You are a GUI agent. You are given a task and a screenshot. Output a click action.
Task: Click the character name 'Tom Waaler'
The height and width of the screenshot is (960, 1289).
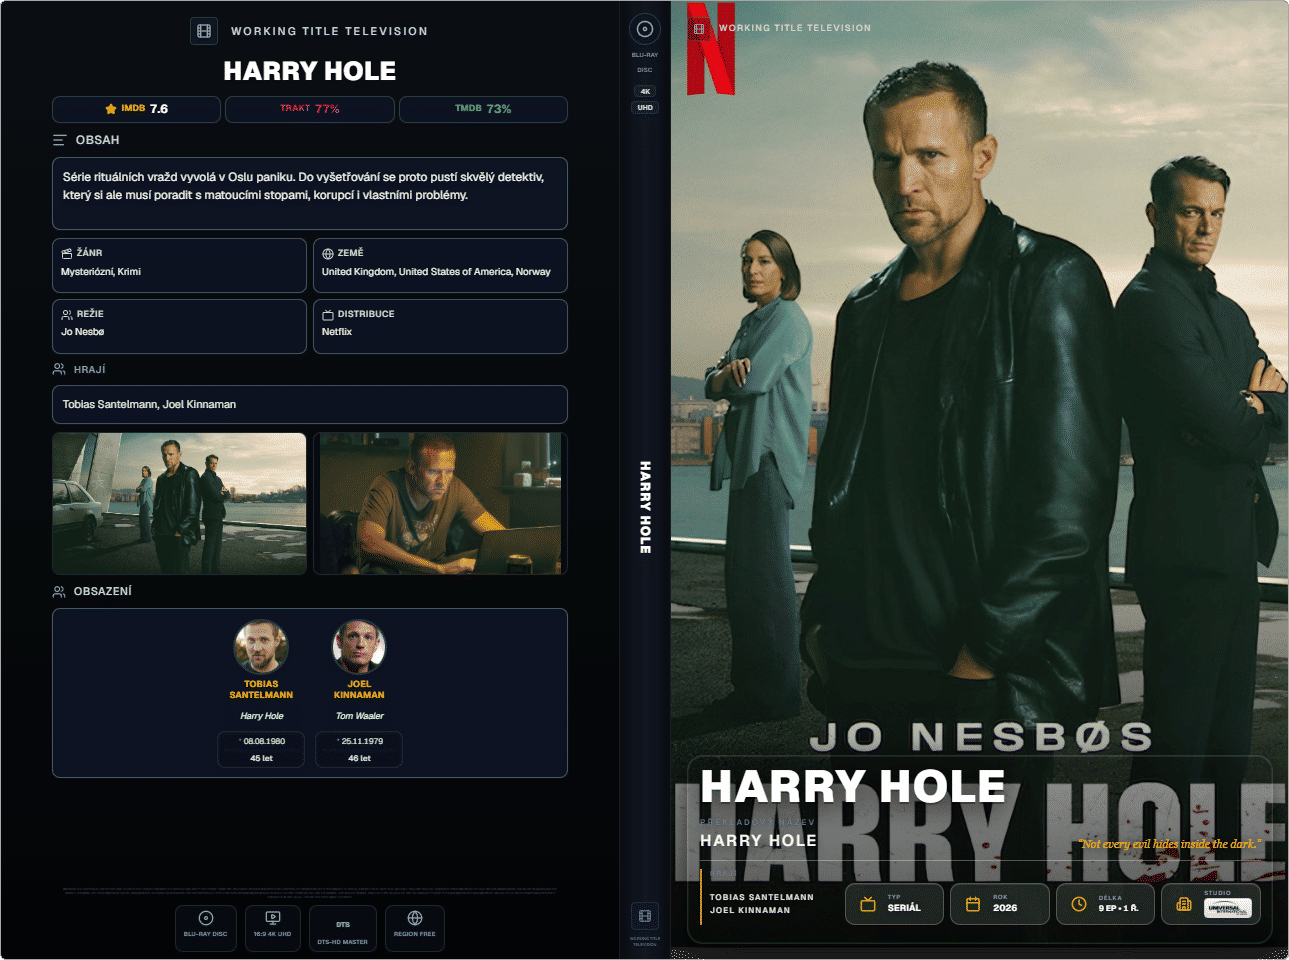click(x=359, y=716)
